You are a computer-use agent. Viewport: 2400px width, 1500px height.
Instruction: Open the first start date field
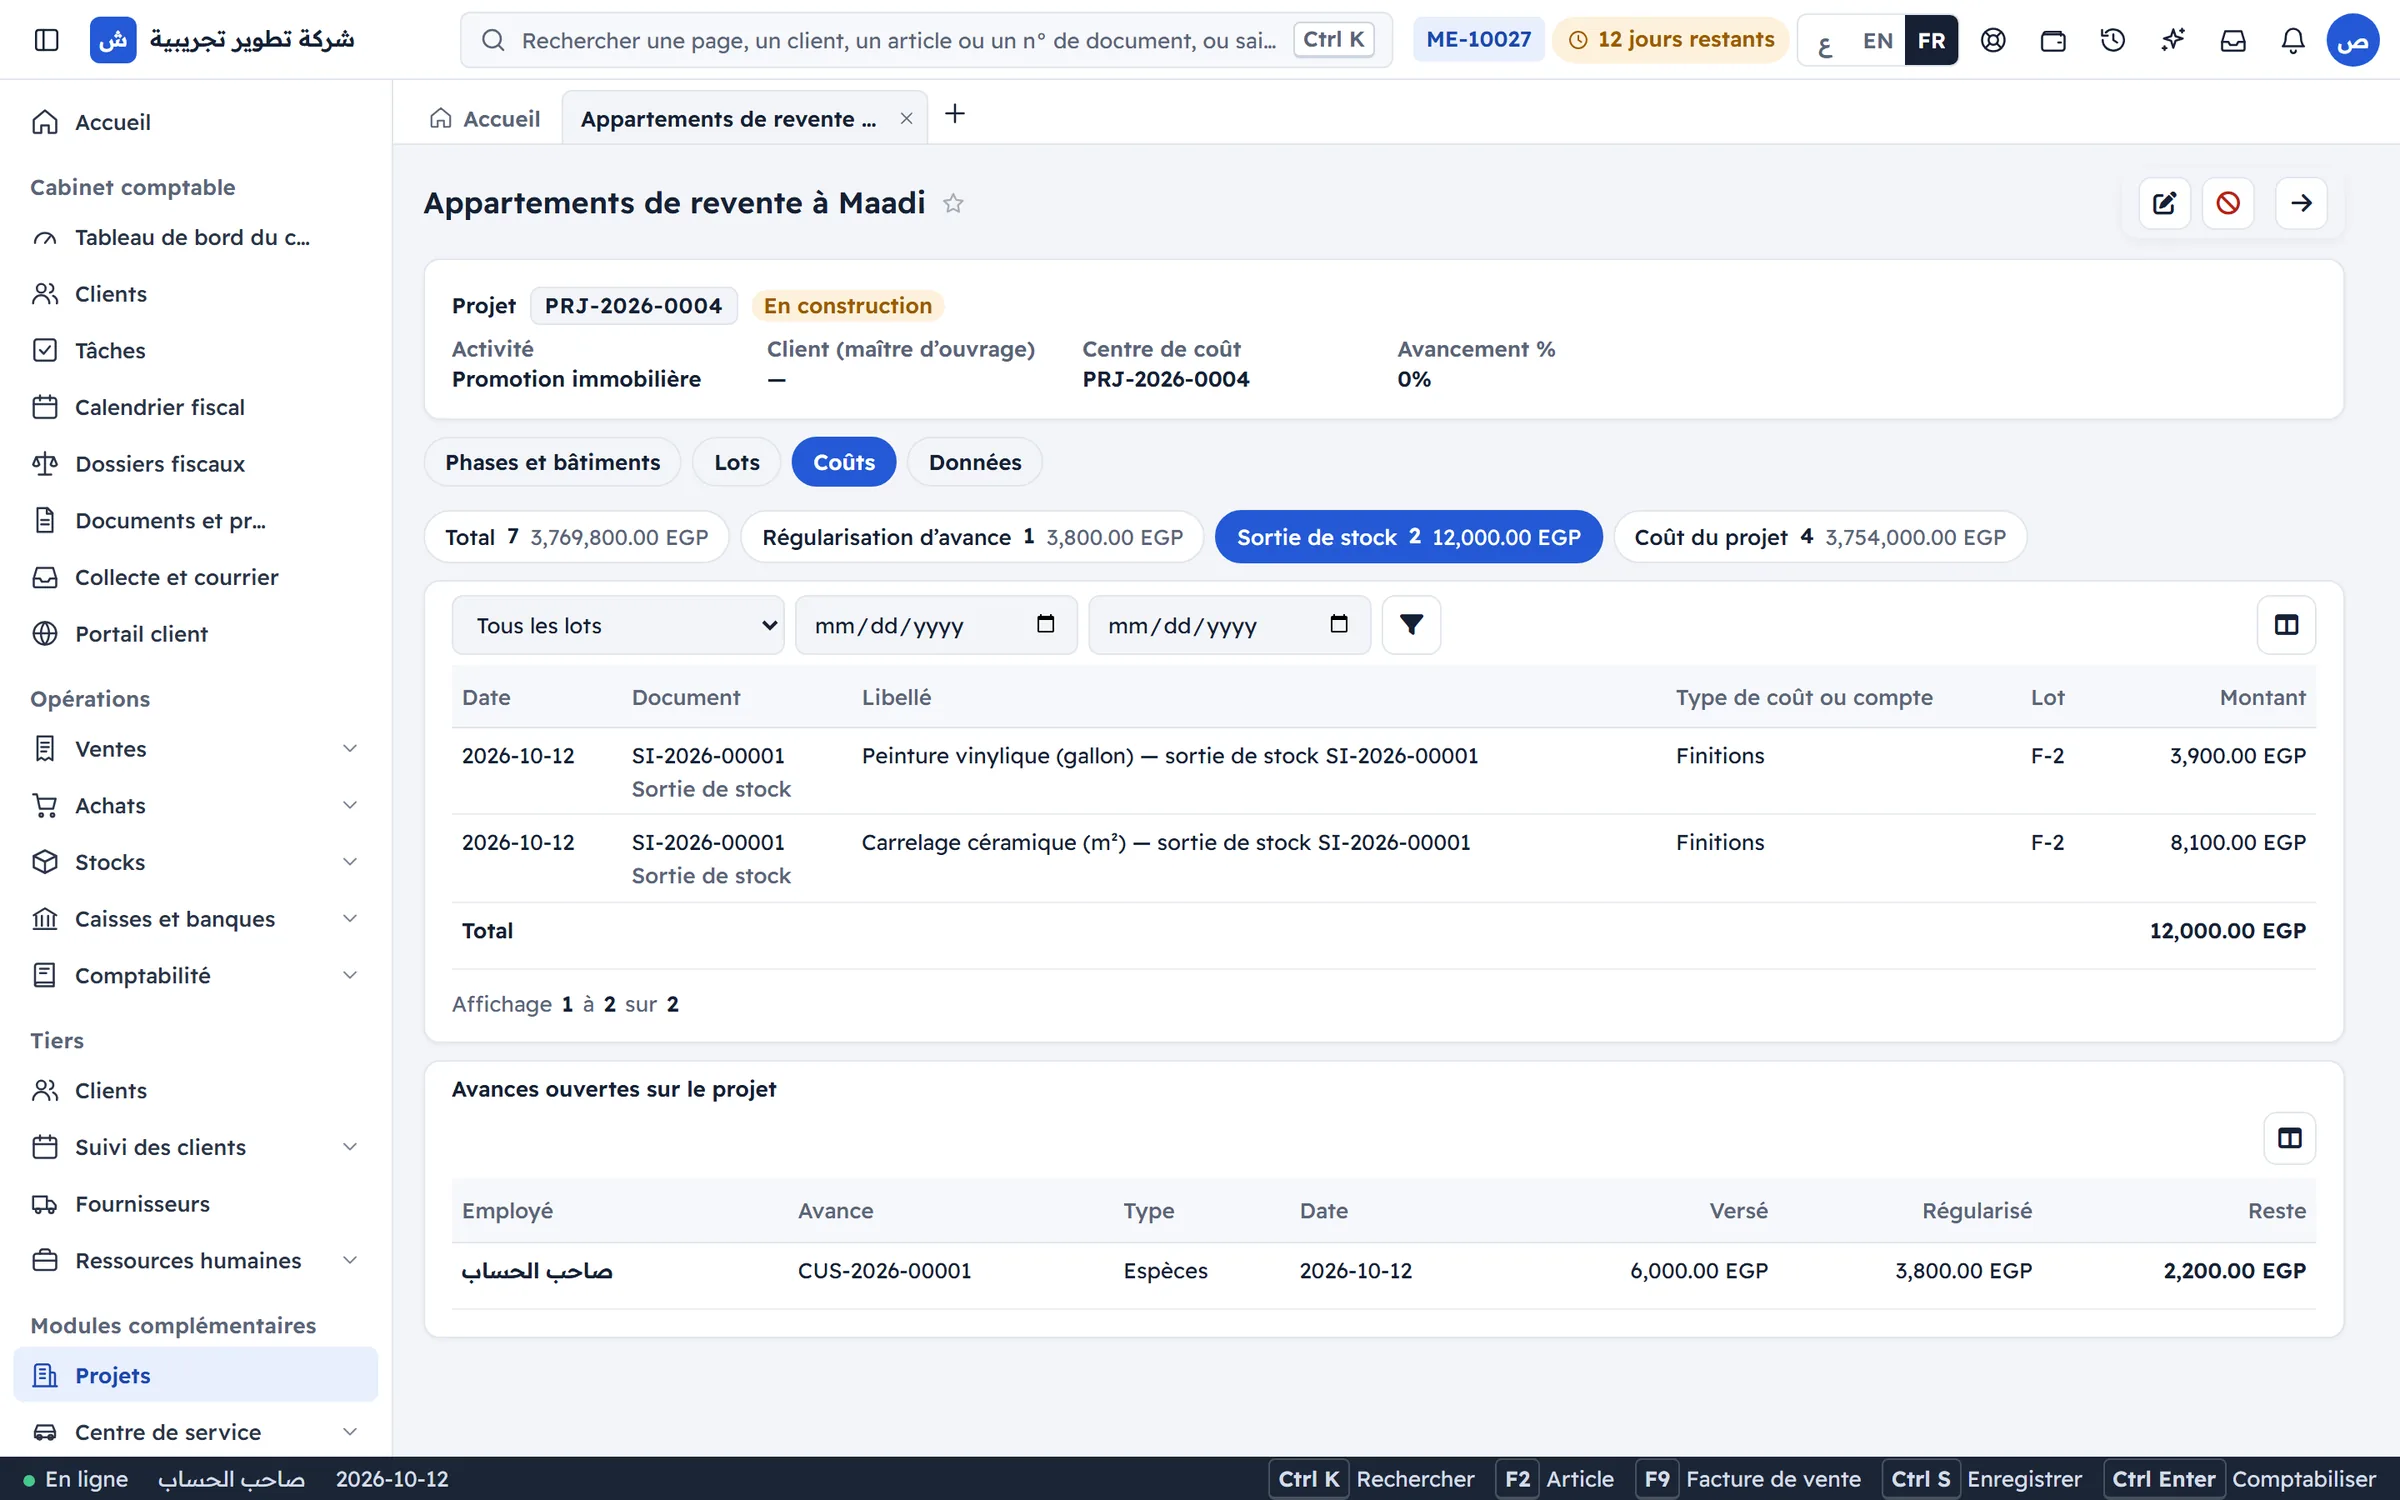(936, 625)
